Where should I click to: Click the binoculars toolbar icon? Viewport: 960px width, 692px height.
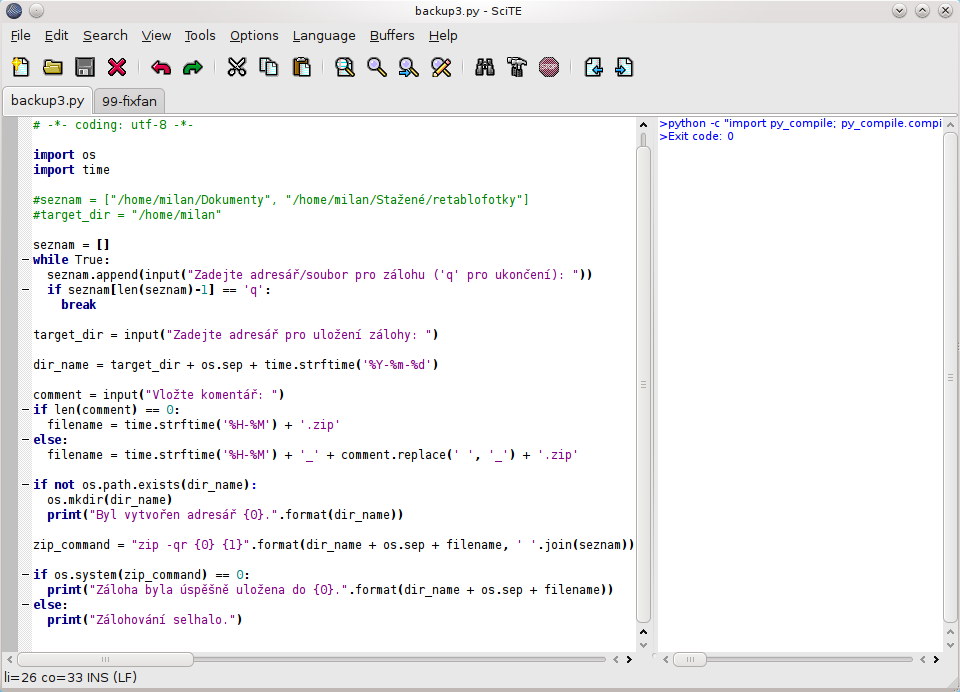pos(485,67)
